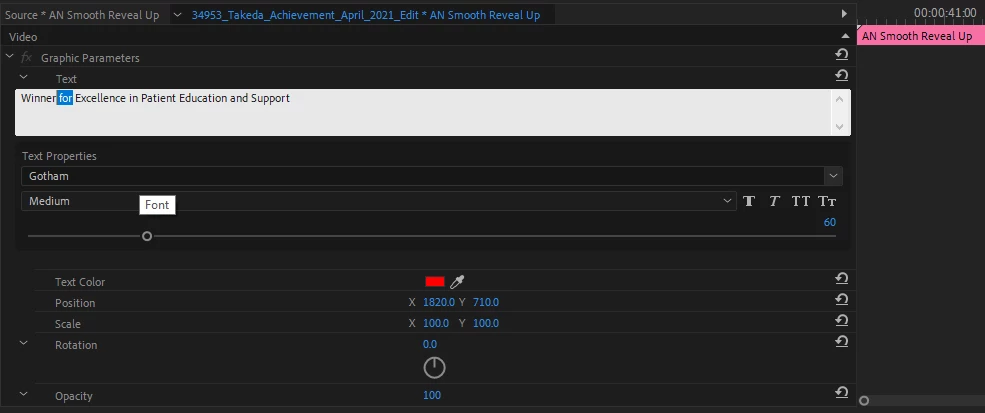The height and width of the screenshot is (413, 985).
Task: Reset the Text Color parameter
Action: [x=842, y=278]
